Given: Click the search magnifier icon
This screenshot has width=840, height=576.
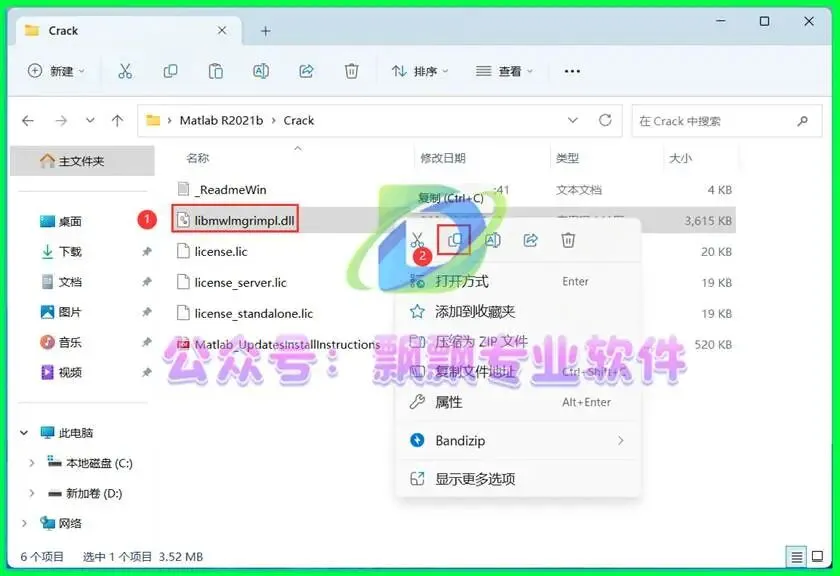Looking at the screenshot, I should click(802, 121).
